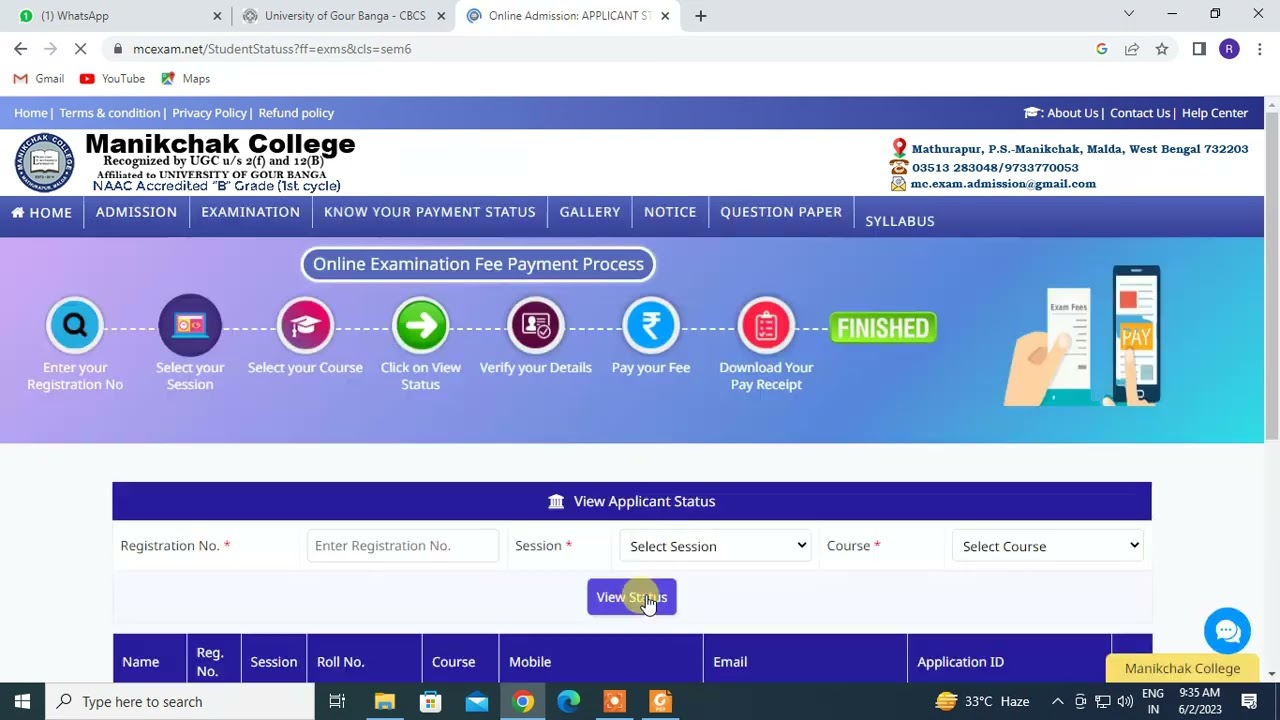Click the View Status button

click(x=632, y=597)
